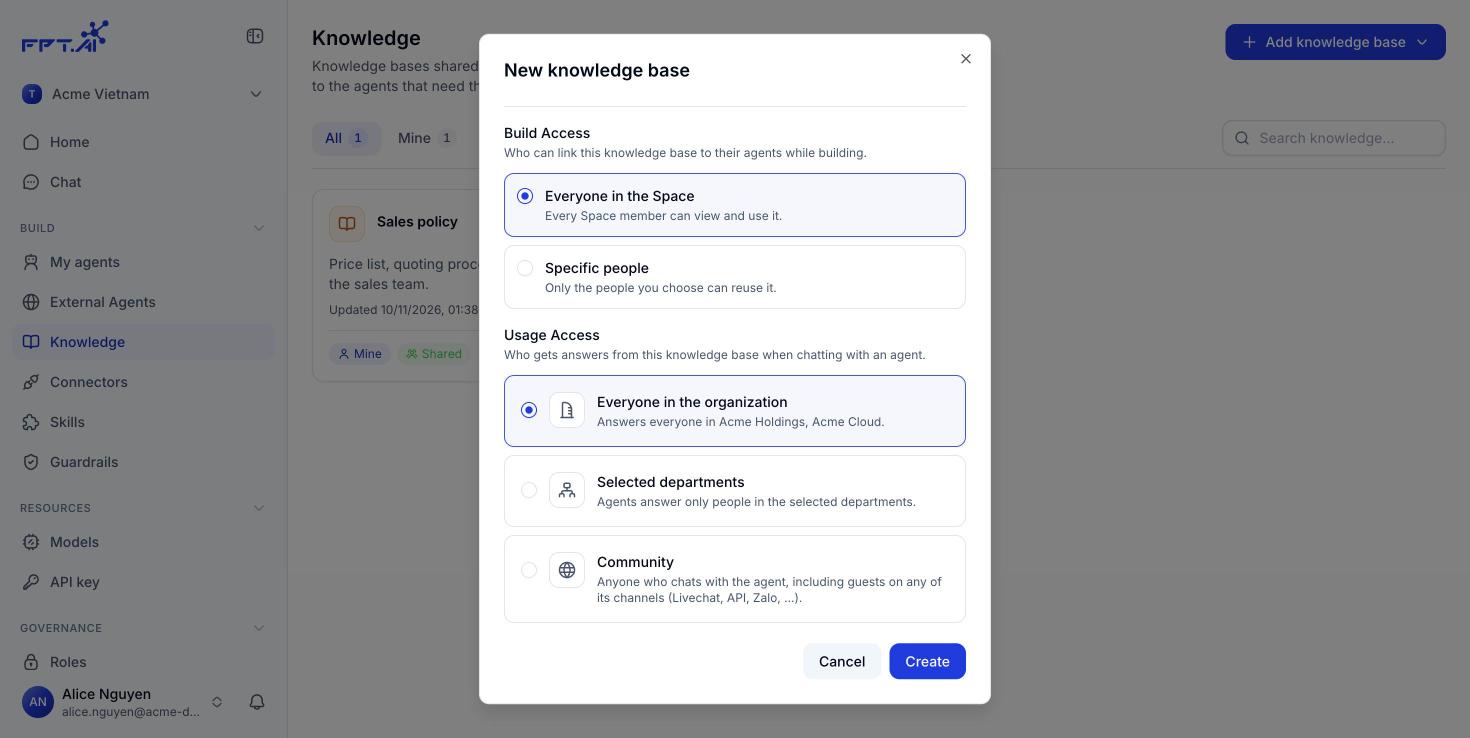Click the building icon for Everyone in organization
1470x738 pixels.
pyautogui.click(x=567, y=410)
